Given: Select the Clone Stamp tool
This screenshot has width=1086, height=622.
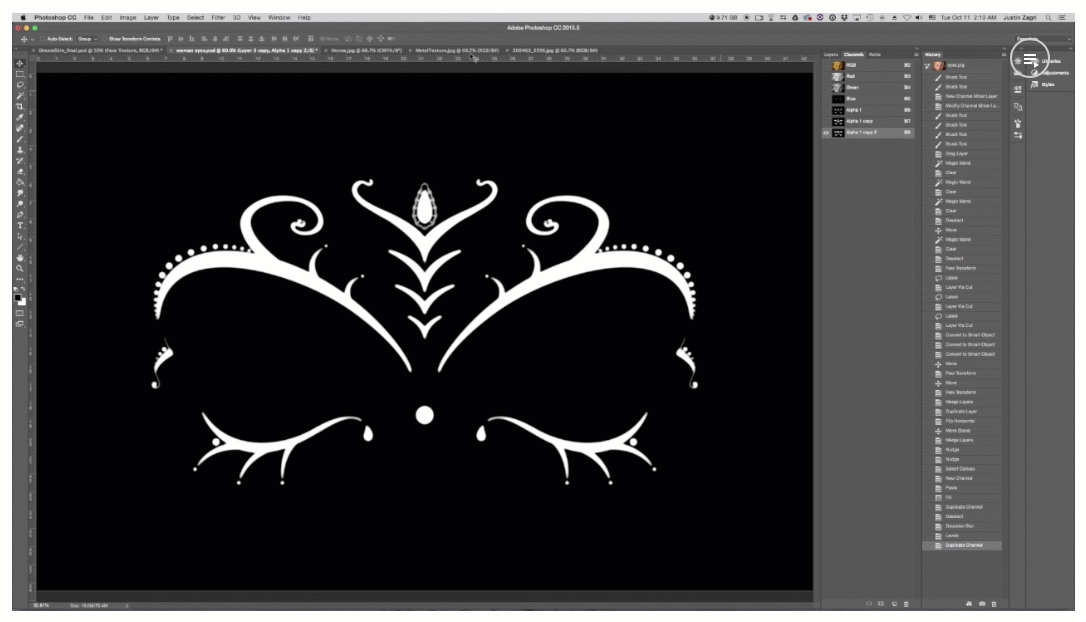Looking at the screenshot, I should [20, 150].
